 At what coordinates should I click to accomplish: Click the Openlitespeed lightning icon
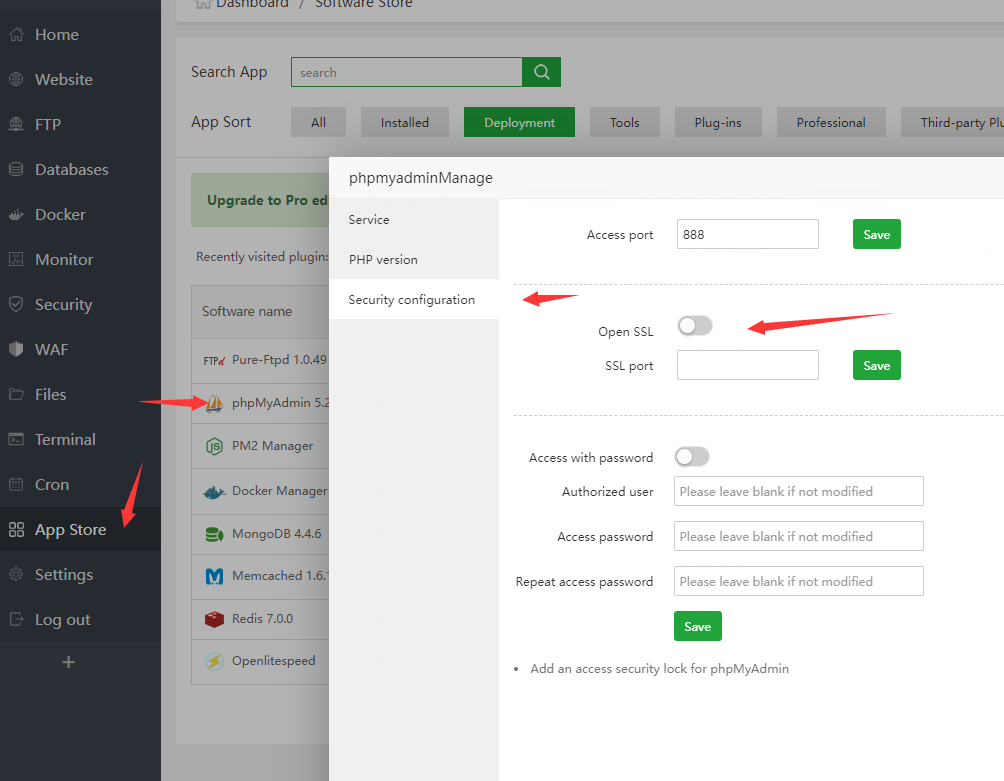(x=214, y=661)
